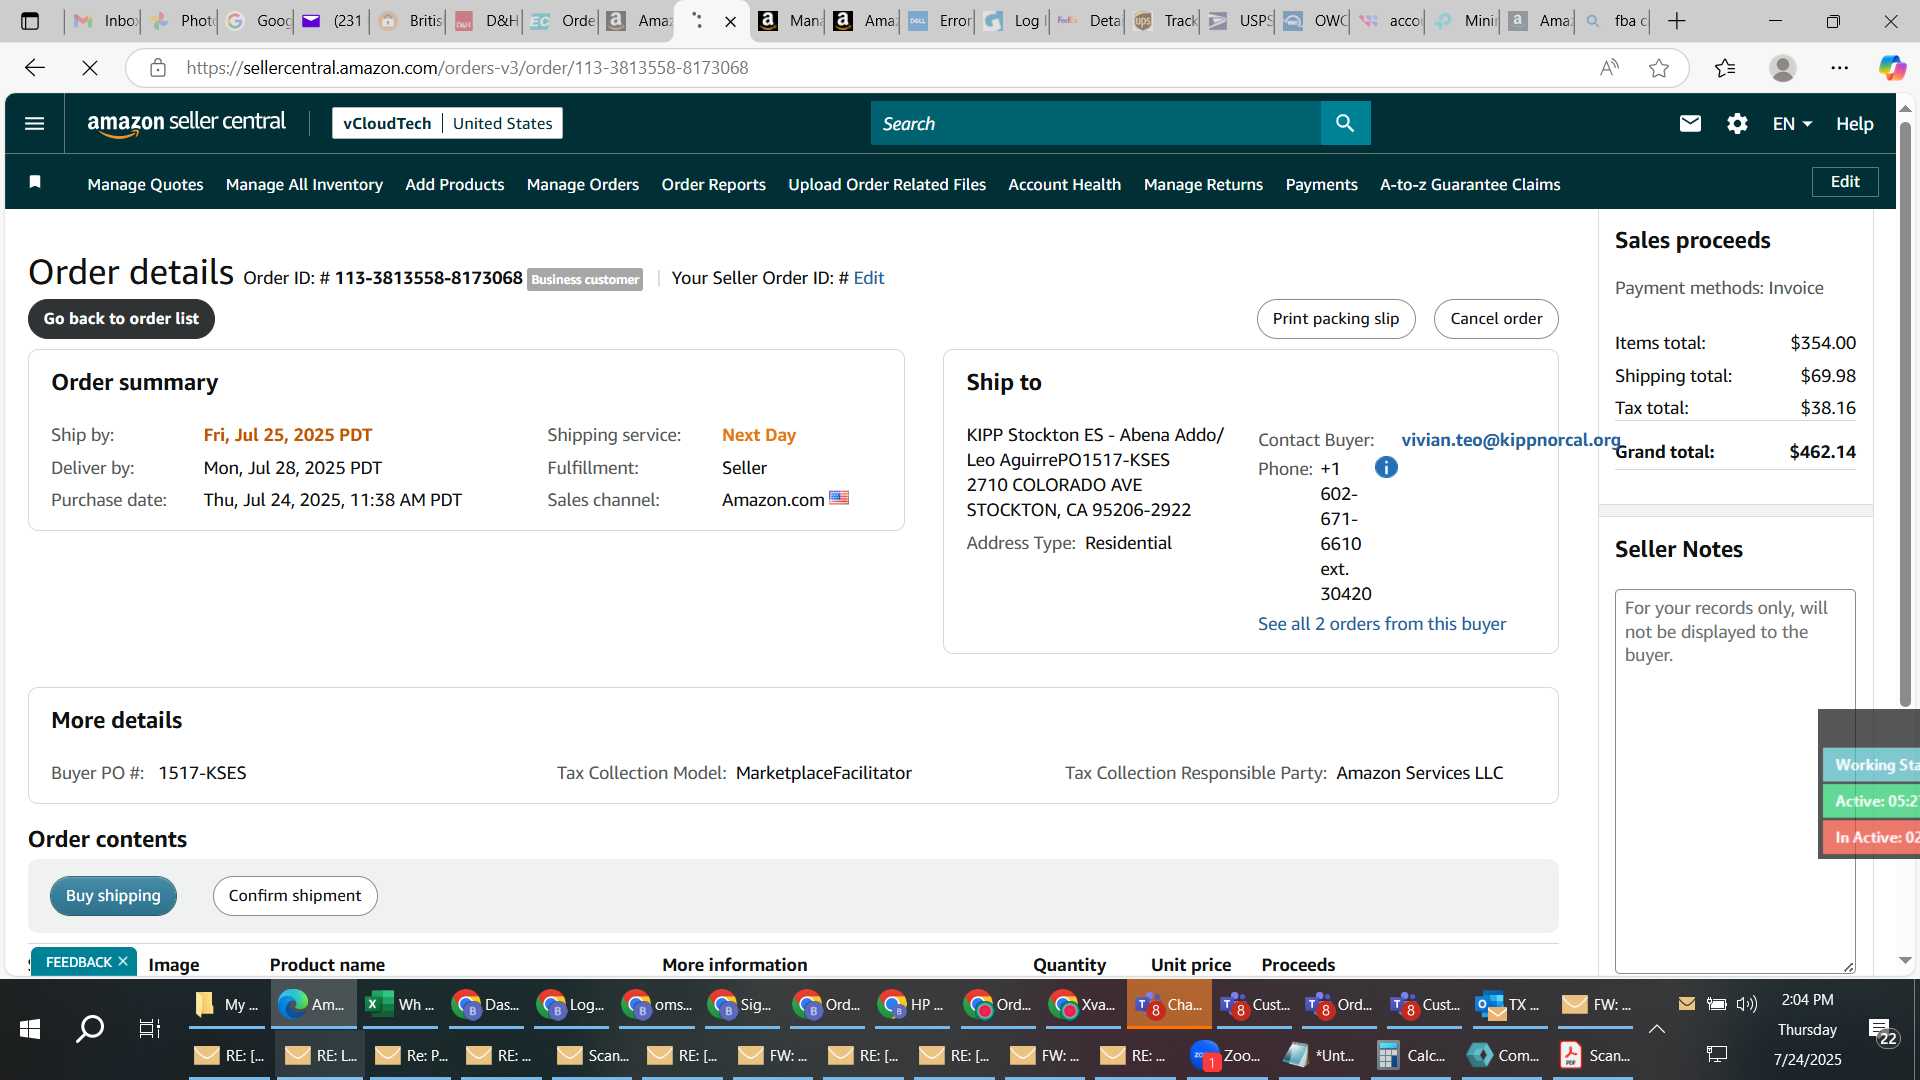This screenshot has width=1920, height=1080.
Task: Open the settings gear icon
Action: click(1737, 123)
